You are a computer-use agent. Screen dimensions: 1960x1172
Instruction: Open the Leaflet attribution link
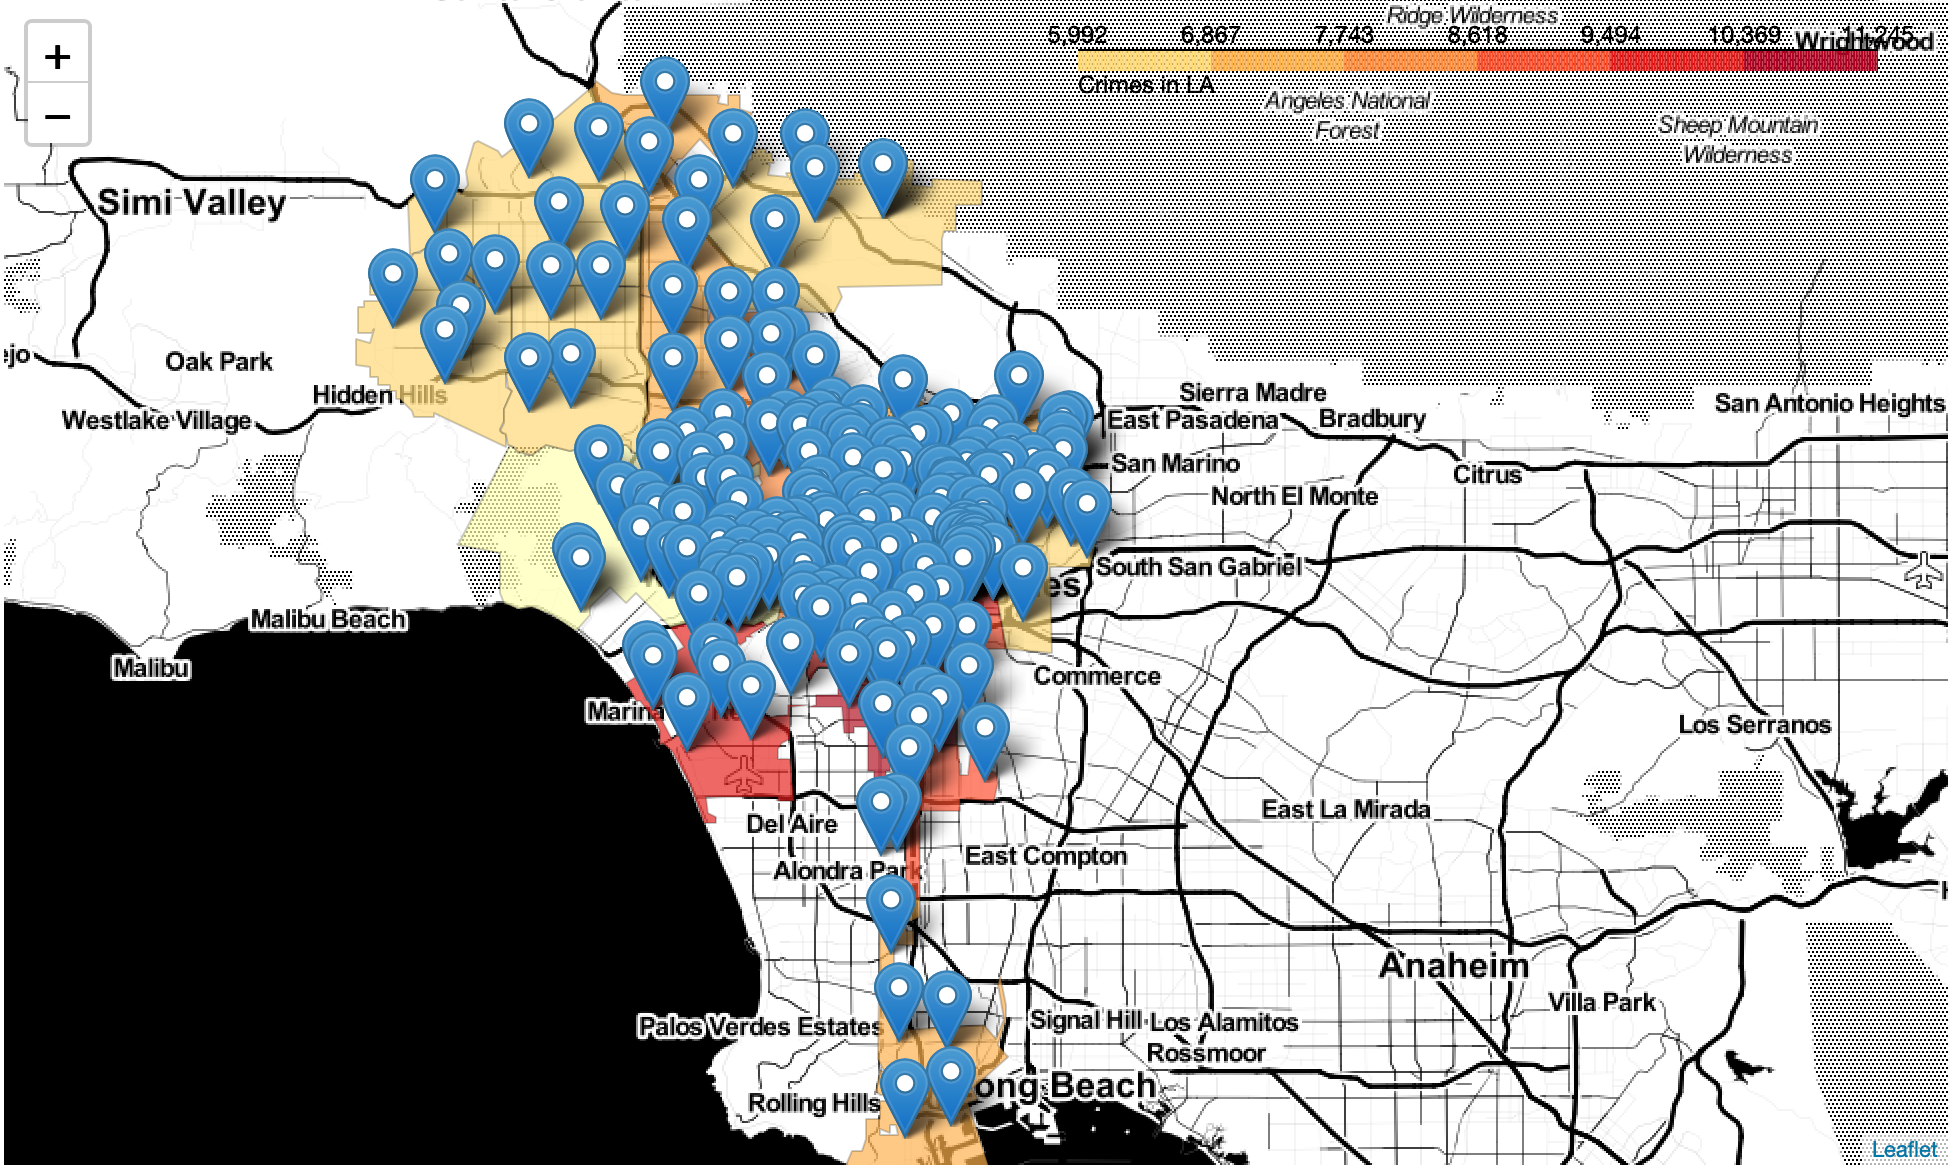[1903, 1149]
